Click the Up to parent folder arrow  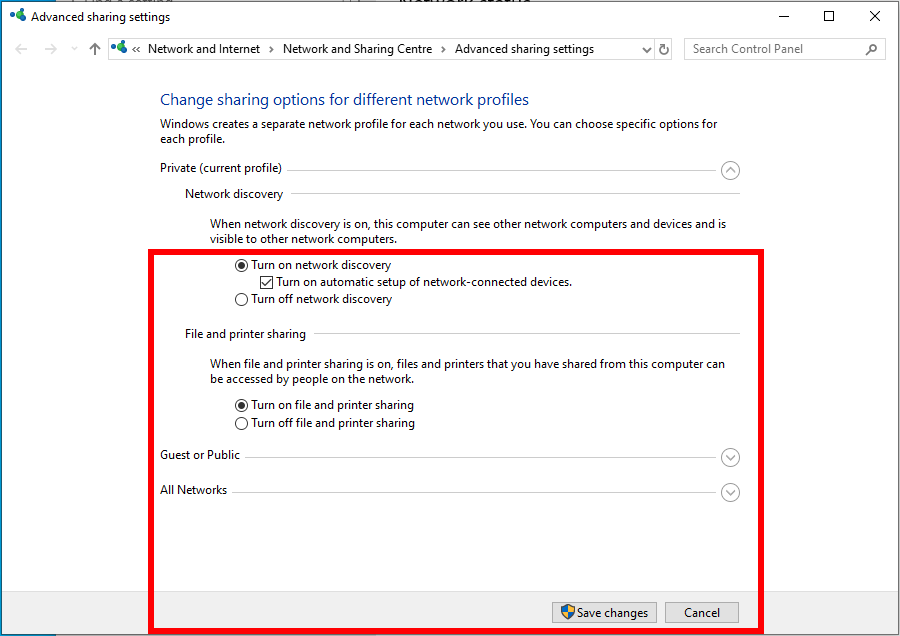(94, 49)
